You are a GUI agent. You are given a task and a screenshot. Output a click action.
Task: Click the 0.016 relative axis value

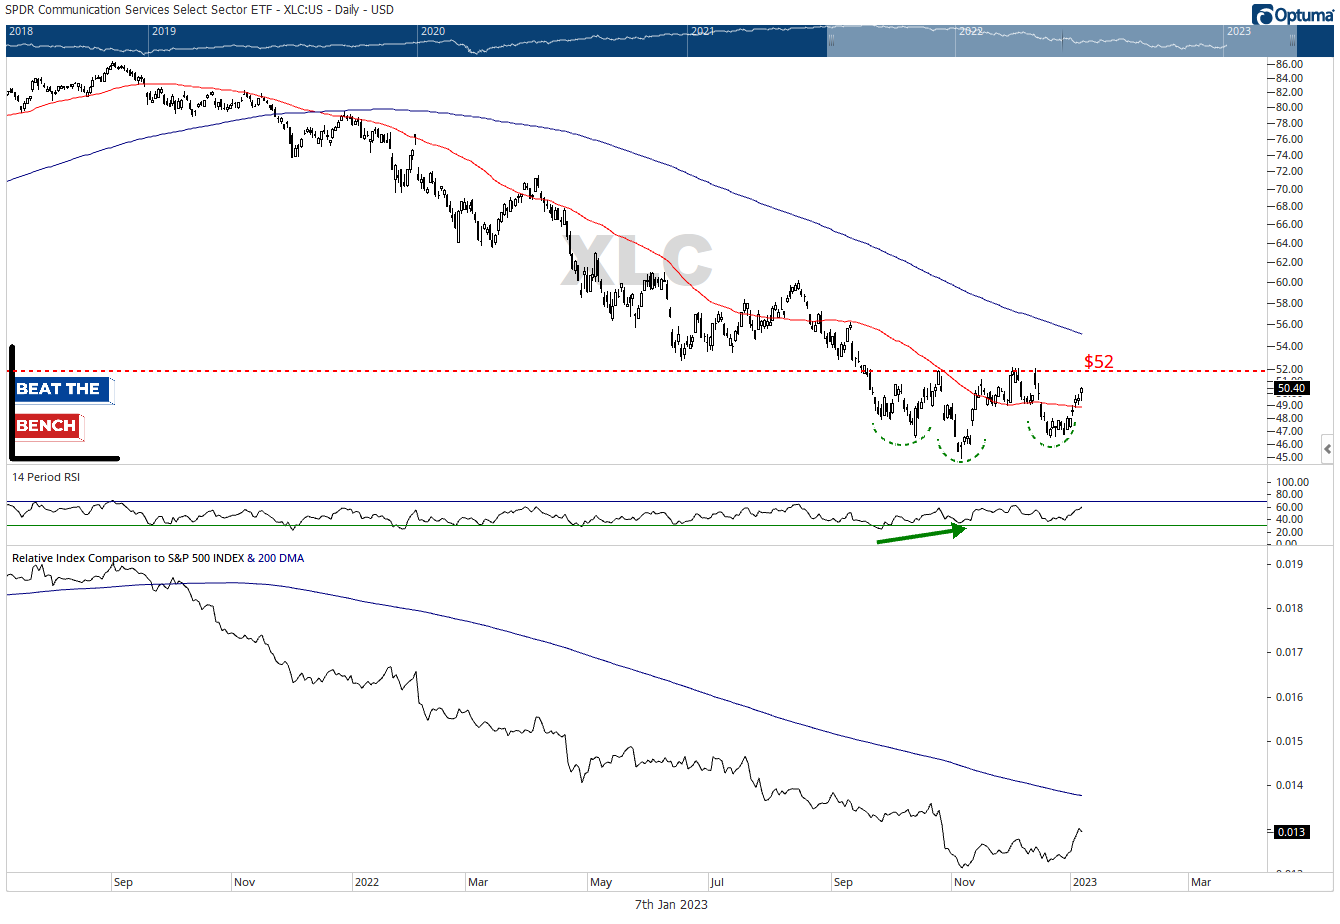(x=1290, y=697)
